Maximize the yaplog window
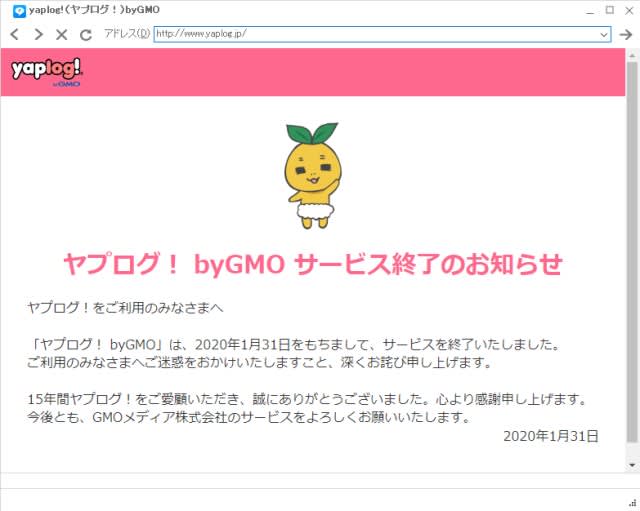Screen dimensions: 640x511 pos(610,10)
